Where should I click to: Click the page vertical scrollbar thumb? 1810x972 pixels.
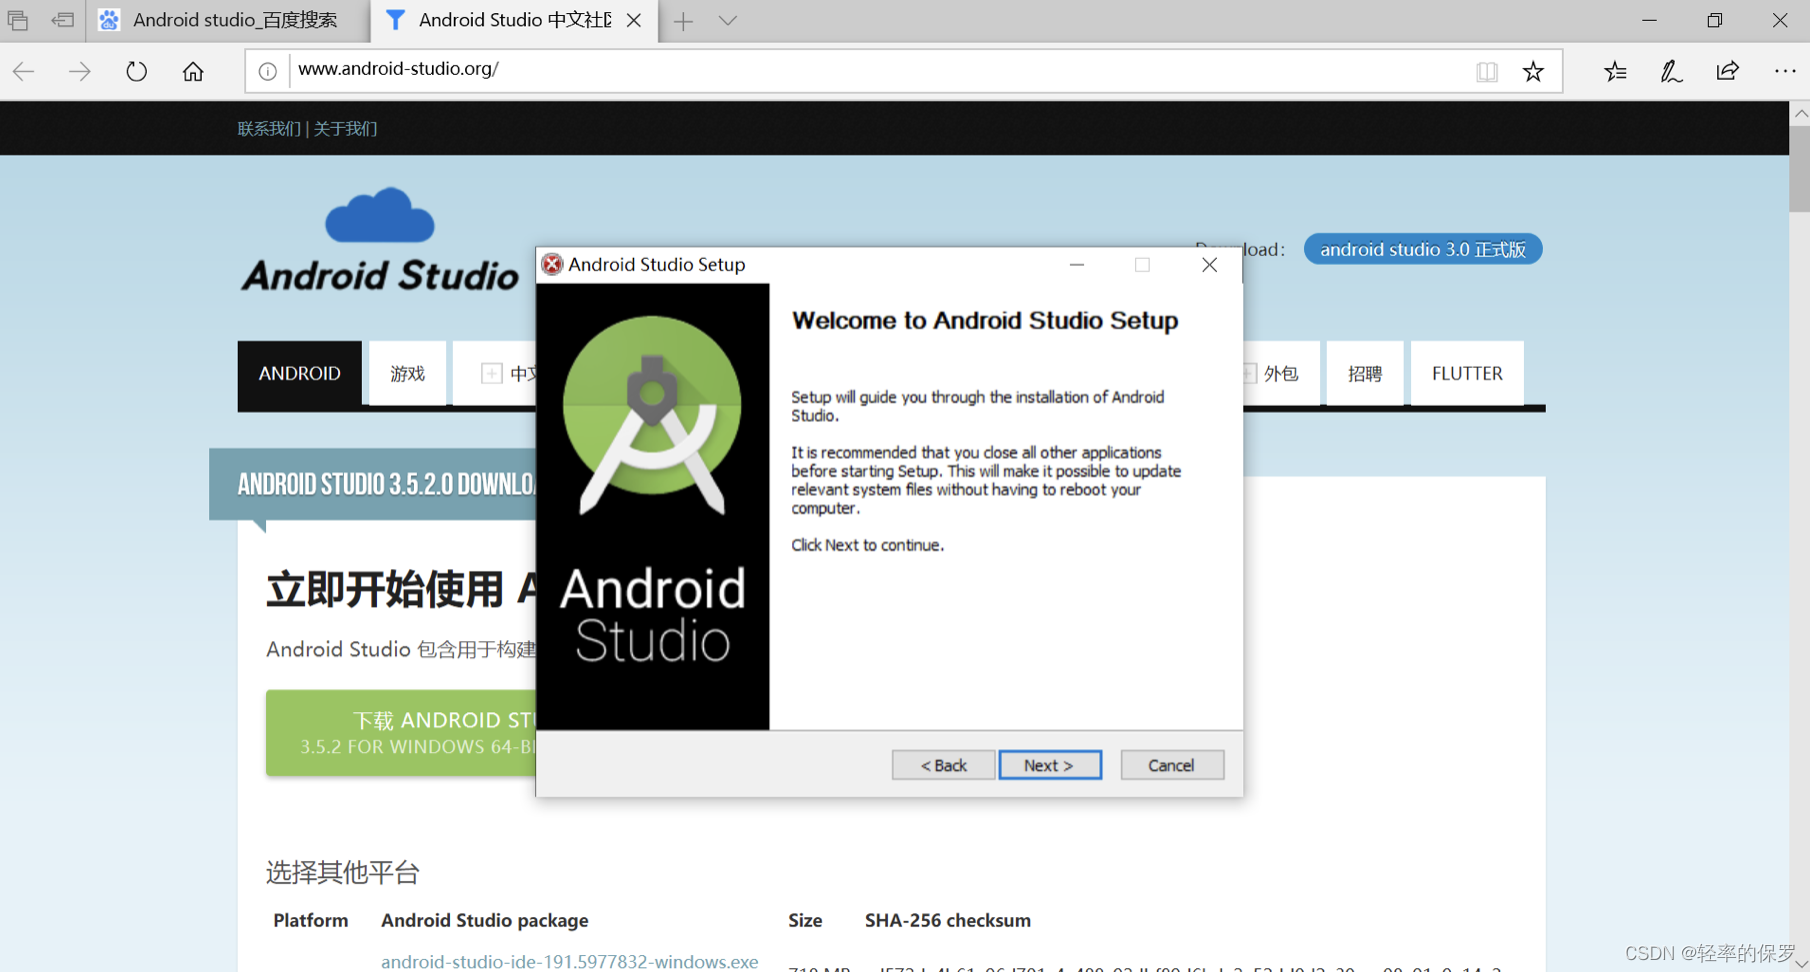point(1799,168)
